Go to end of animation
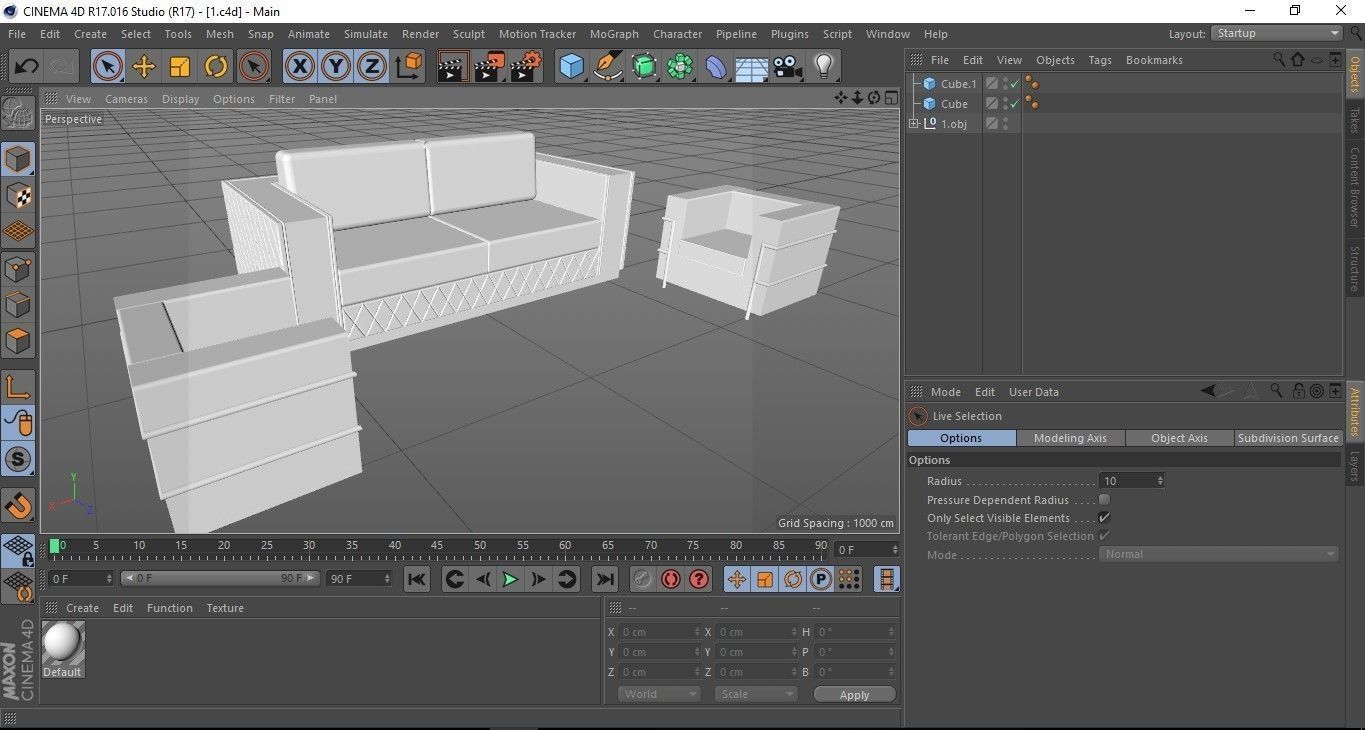 [604, 579]
